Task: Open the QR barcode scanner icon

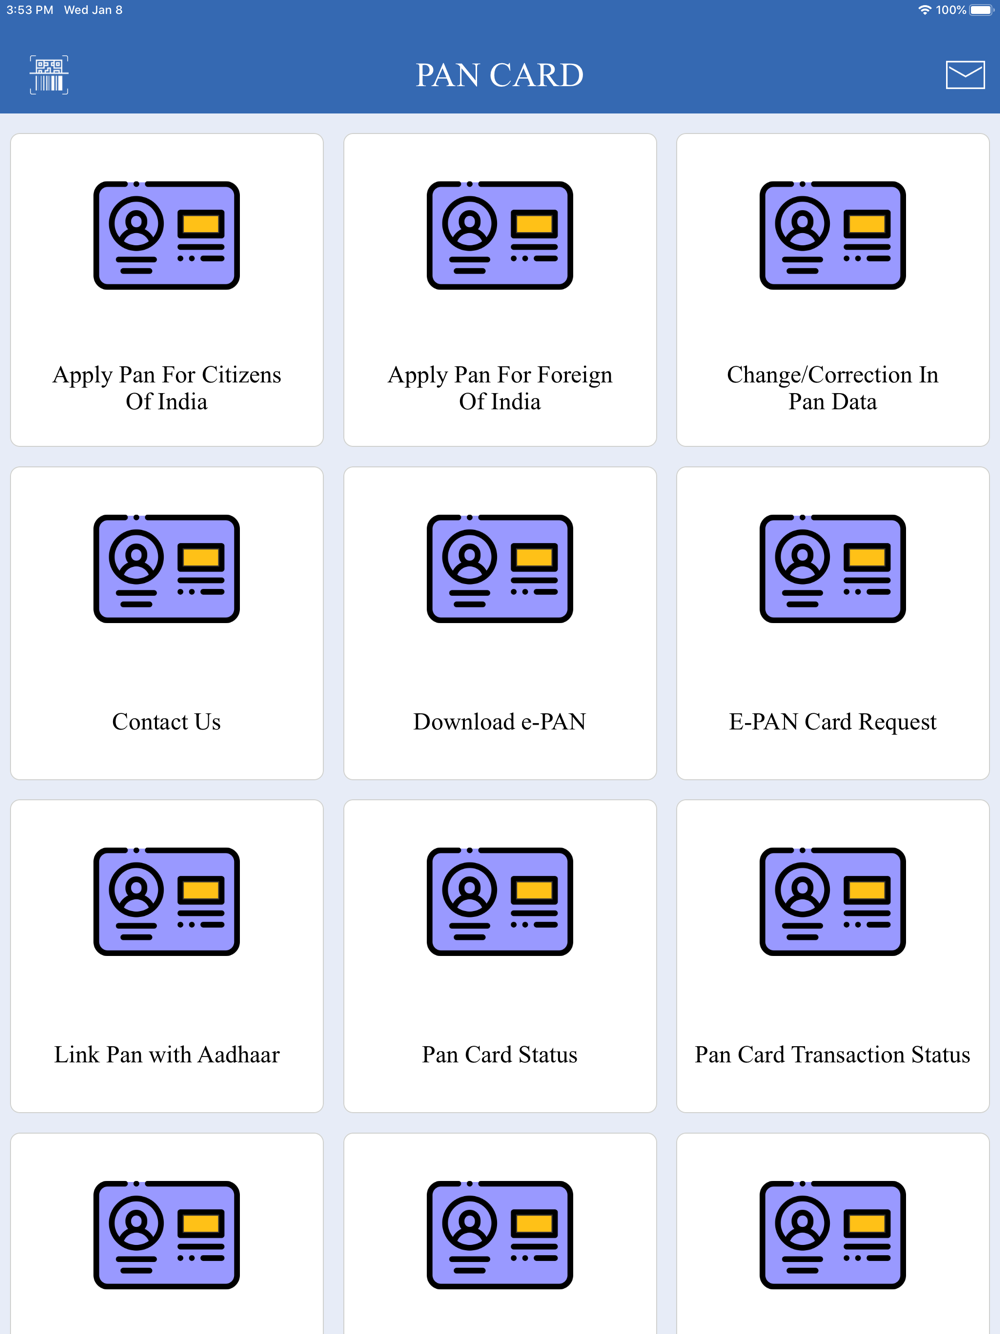Action: (x=49, y=75)
